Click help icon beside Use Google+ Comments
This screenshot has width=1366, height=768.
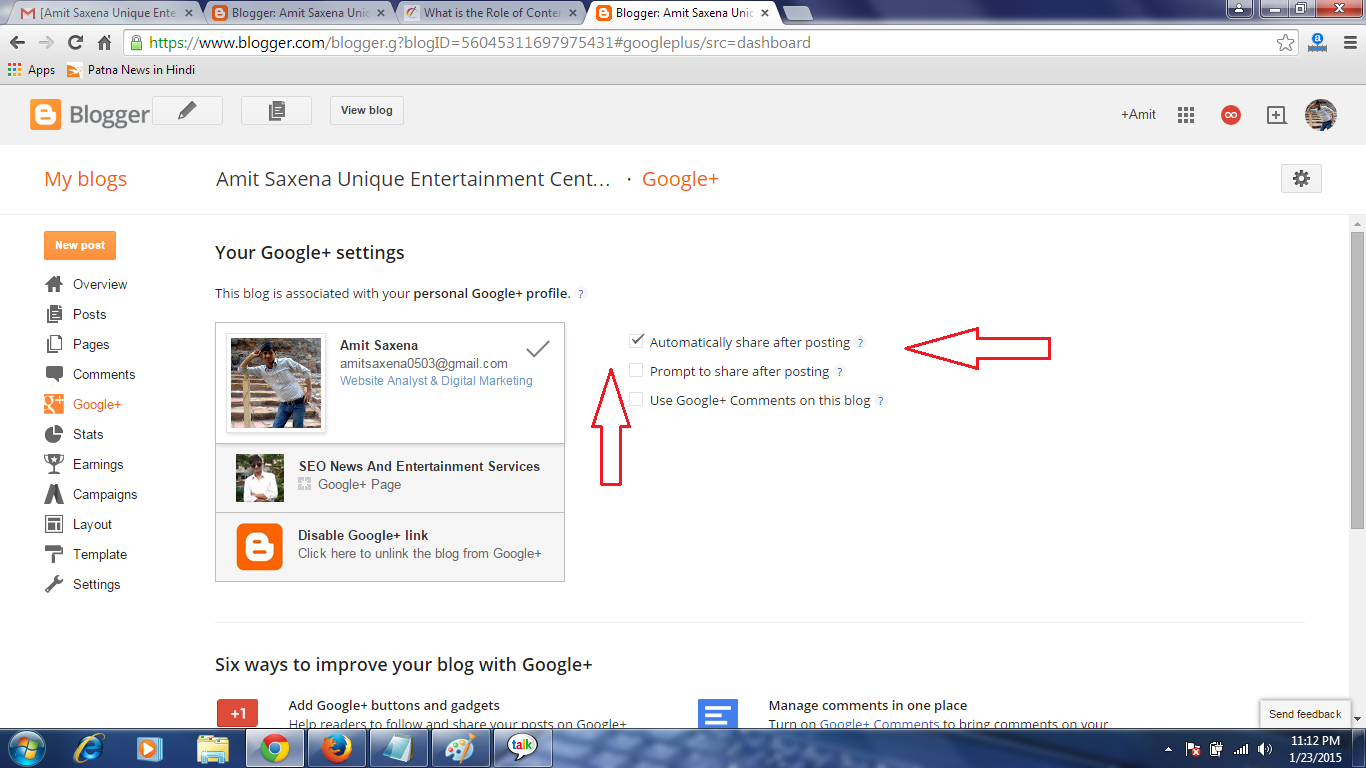coord(881,401)
